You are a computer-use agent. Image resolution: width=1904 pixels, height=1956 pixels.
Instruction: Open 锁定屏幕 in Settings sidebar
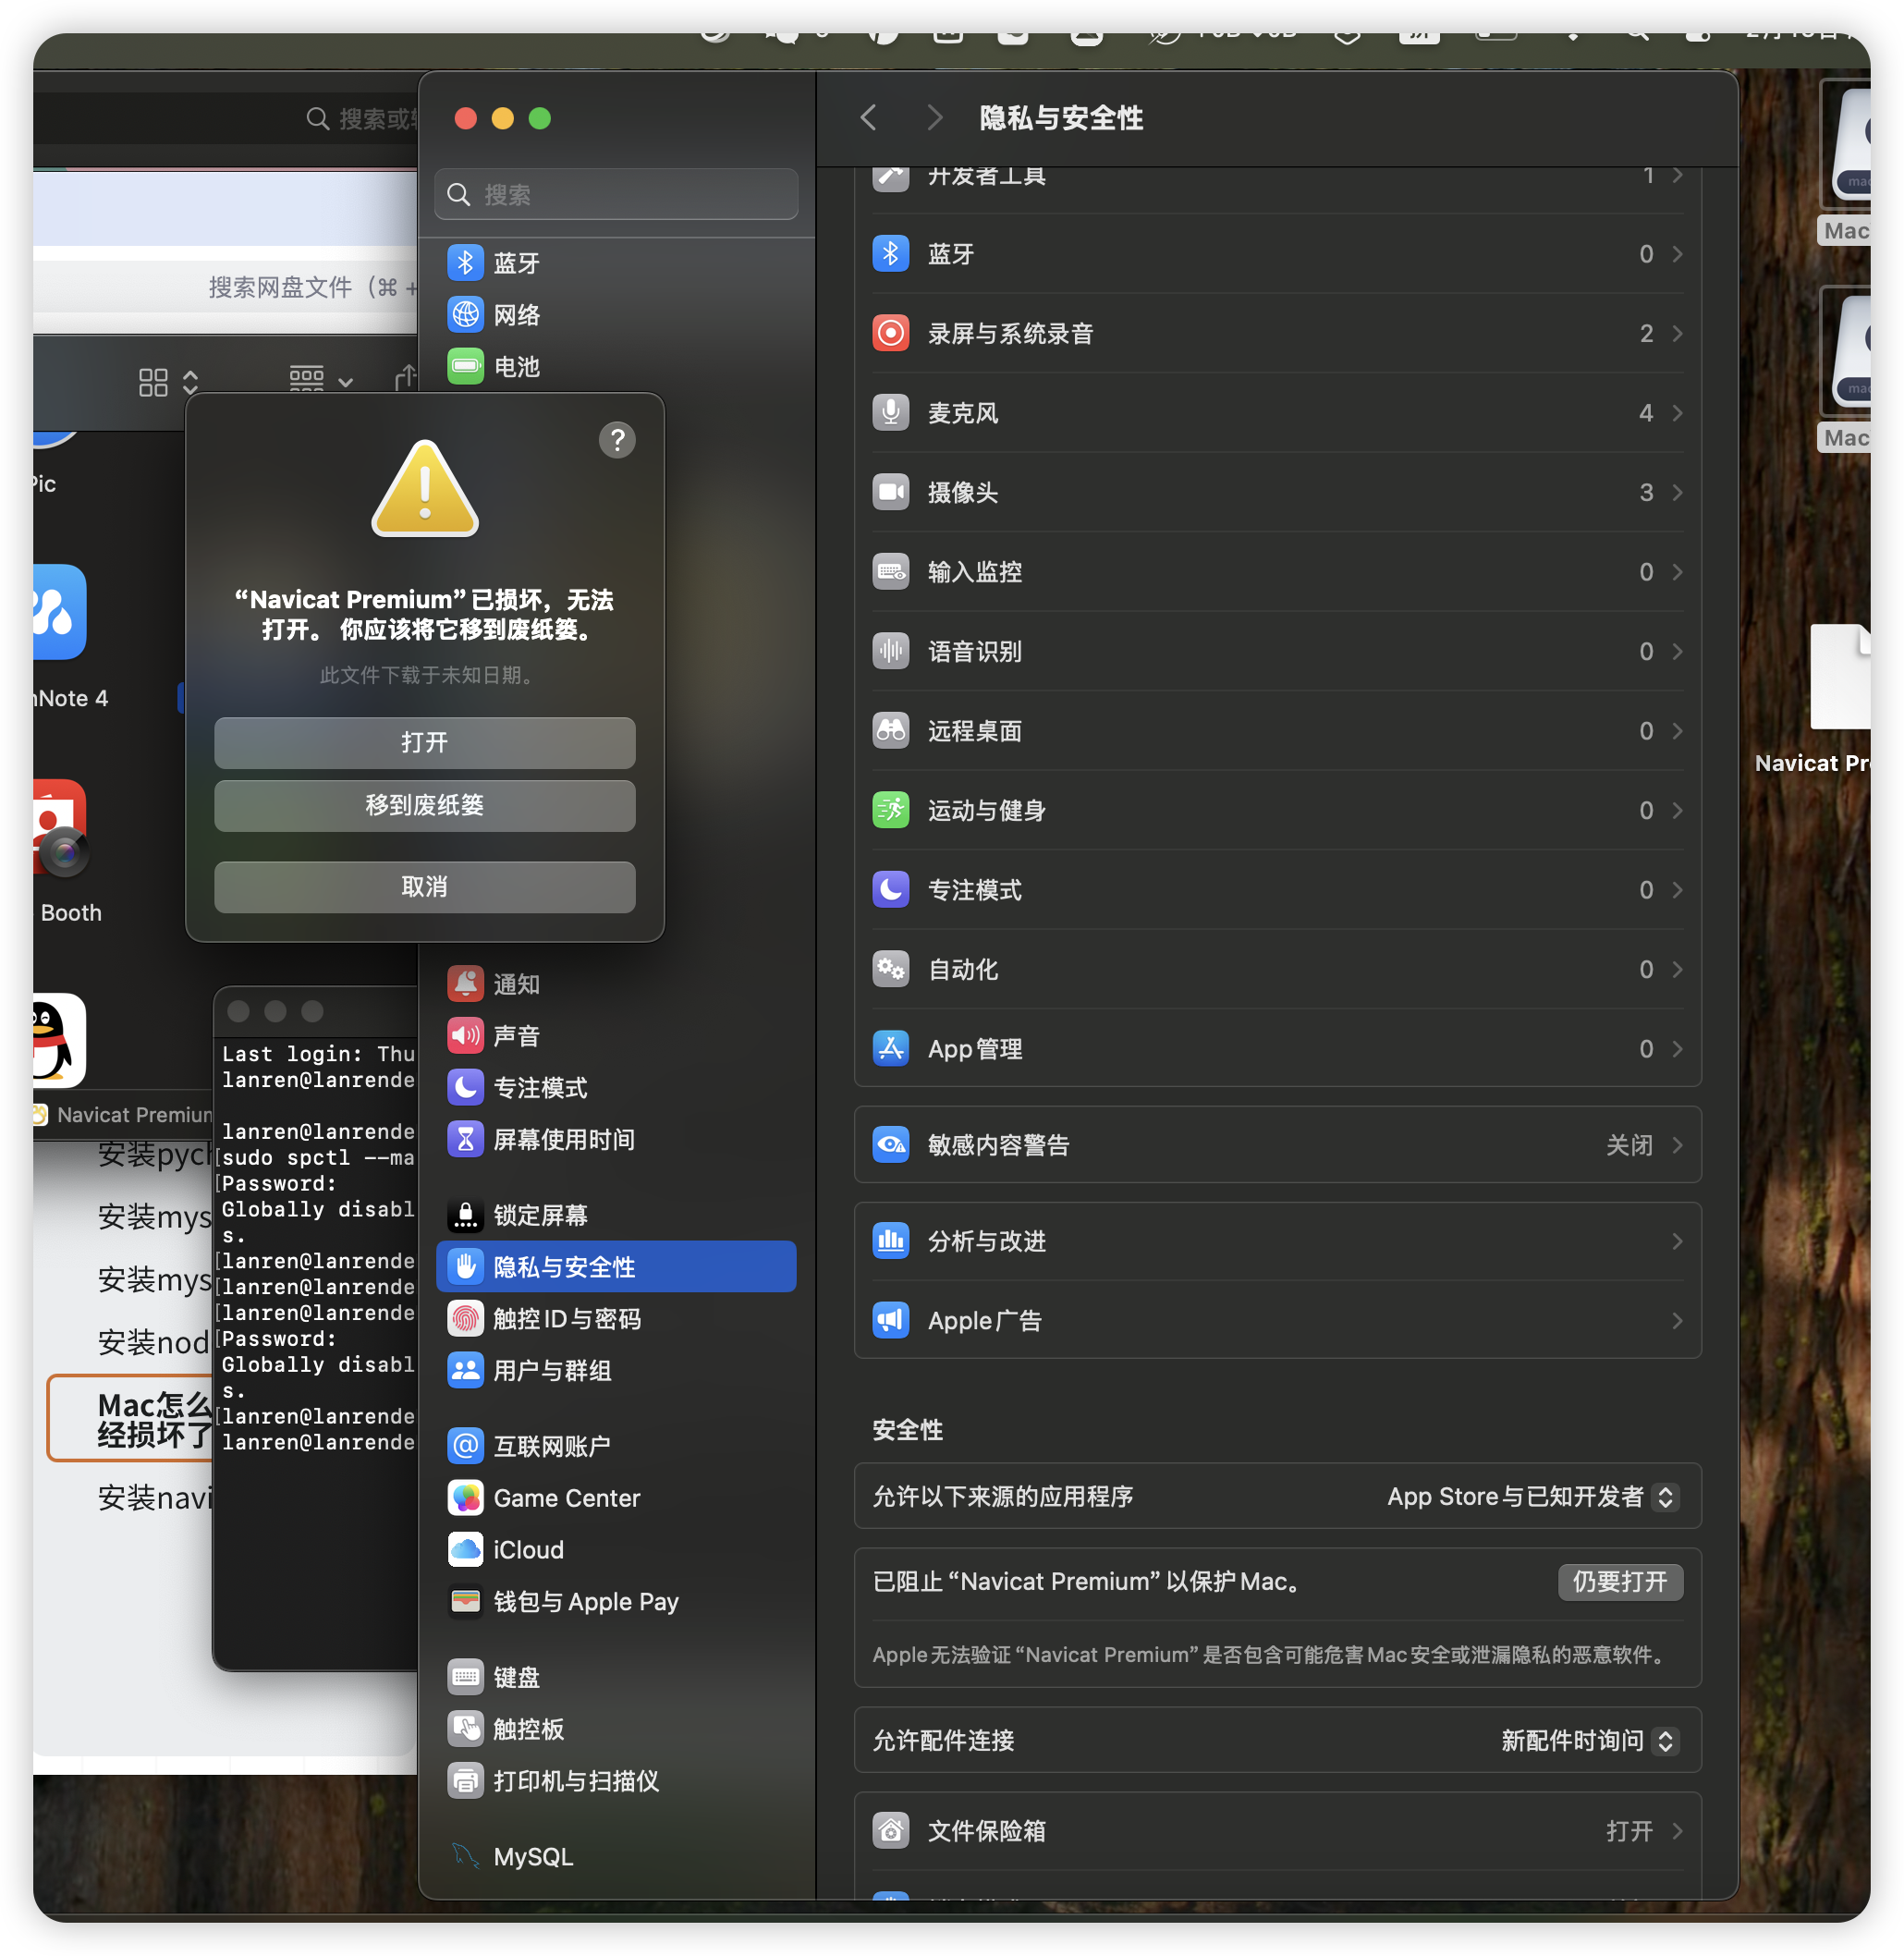pyautogui.click(x=615, y=1215)
